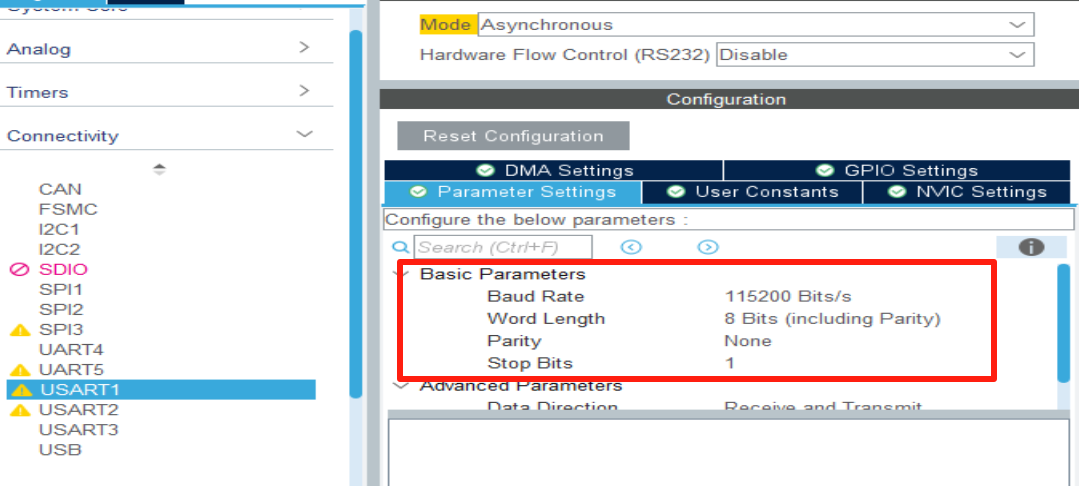Open the Mode dropdown set to Asynchronous
This screenshot has height=486, width=1079.
755,25
